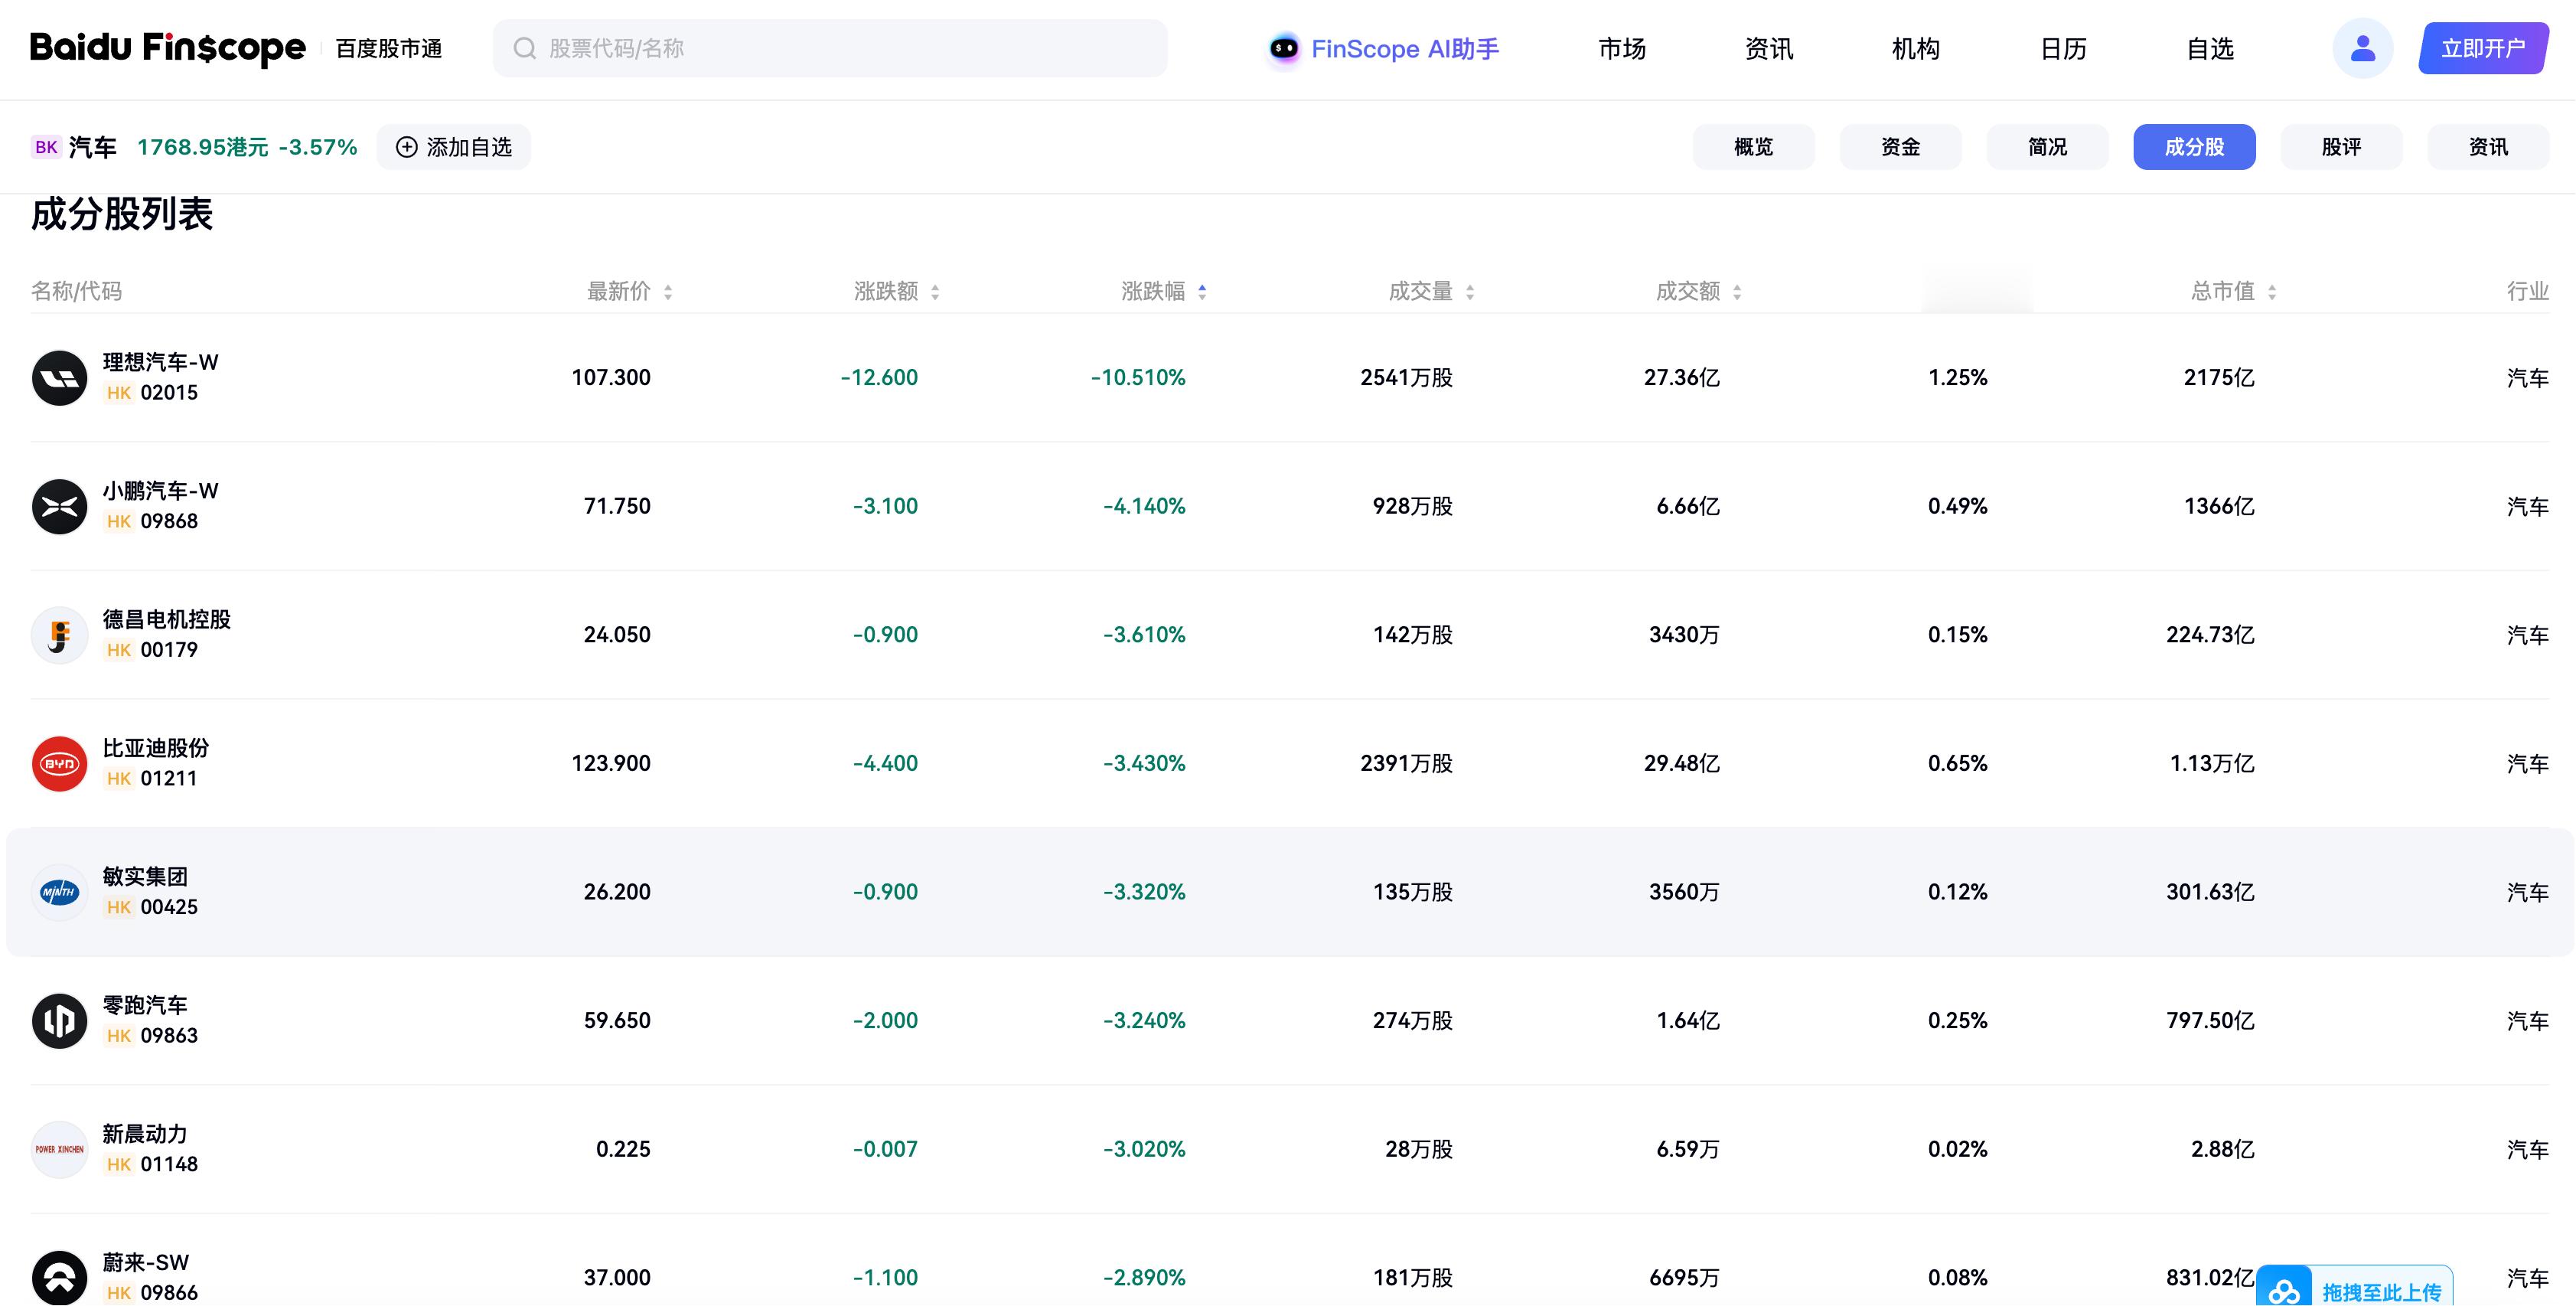Open the user profile avatar icon
The image size is (2576, 1306).
tap(2362, 48)
